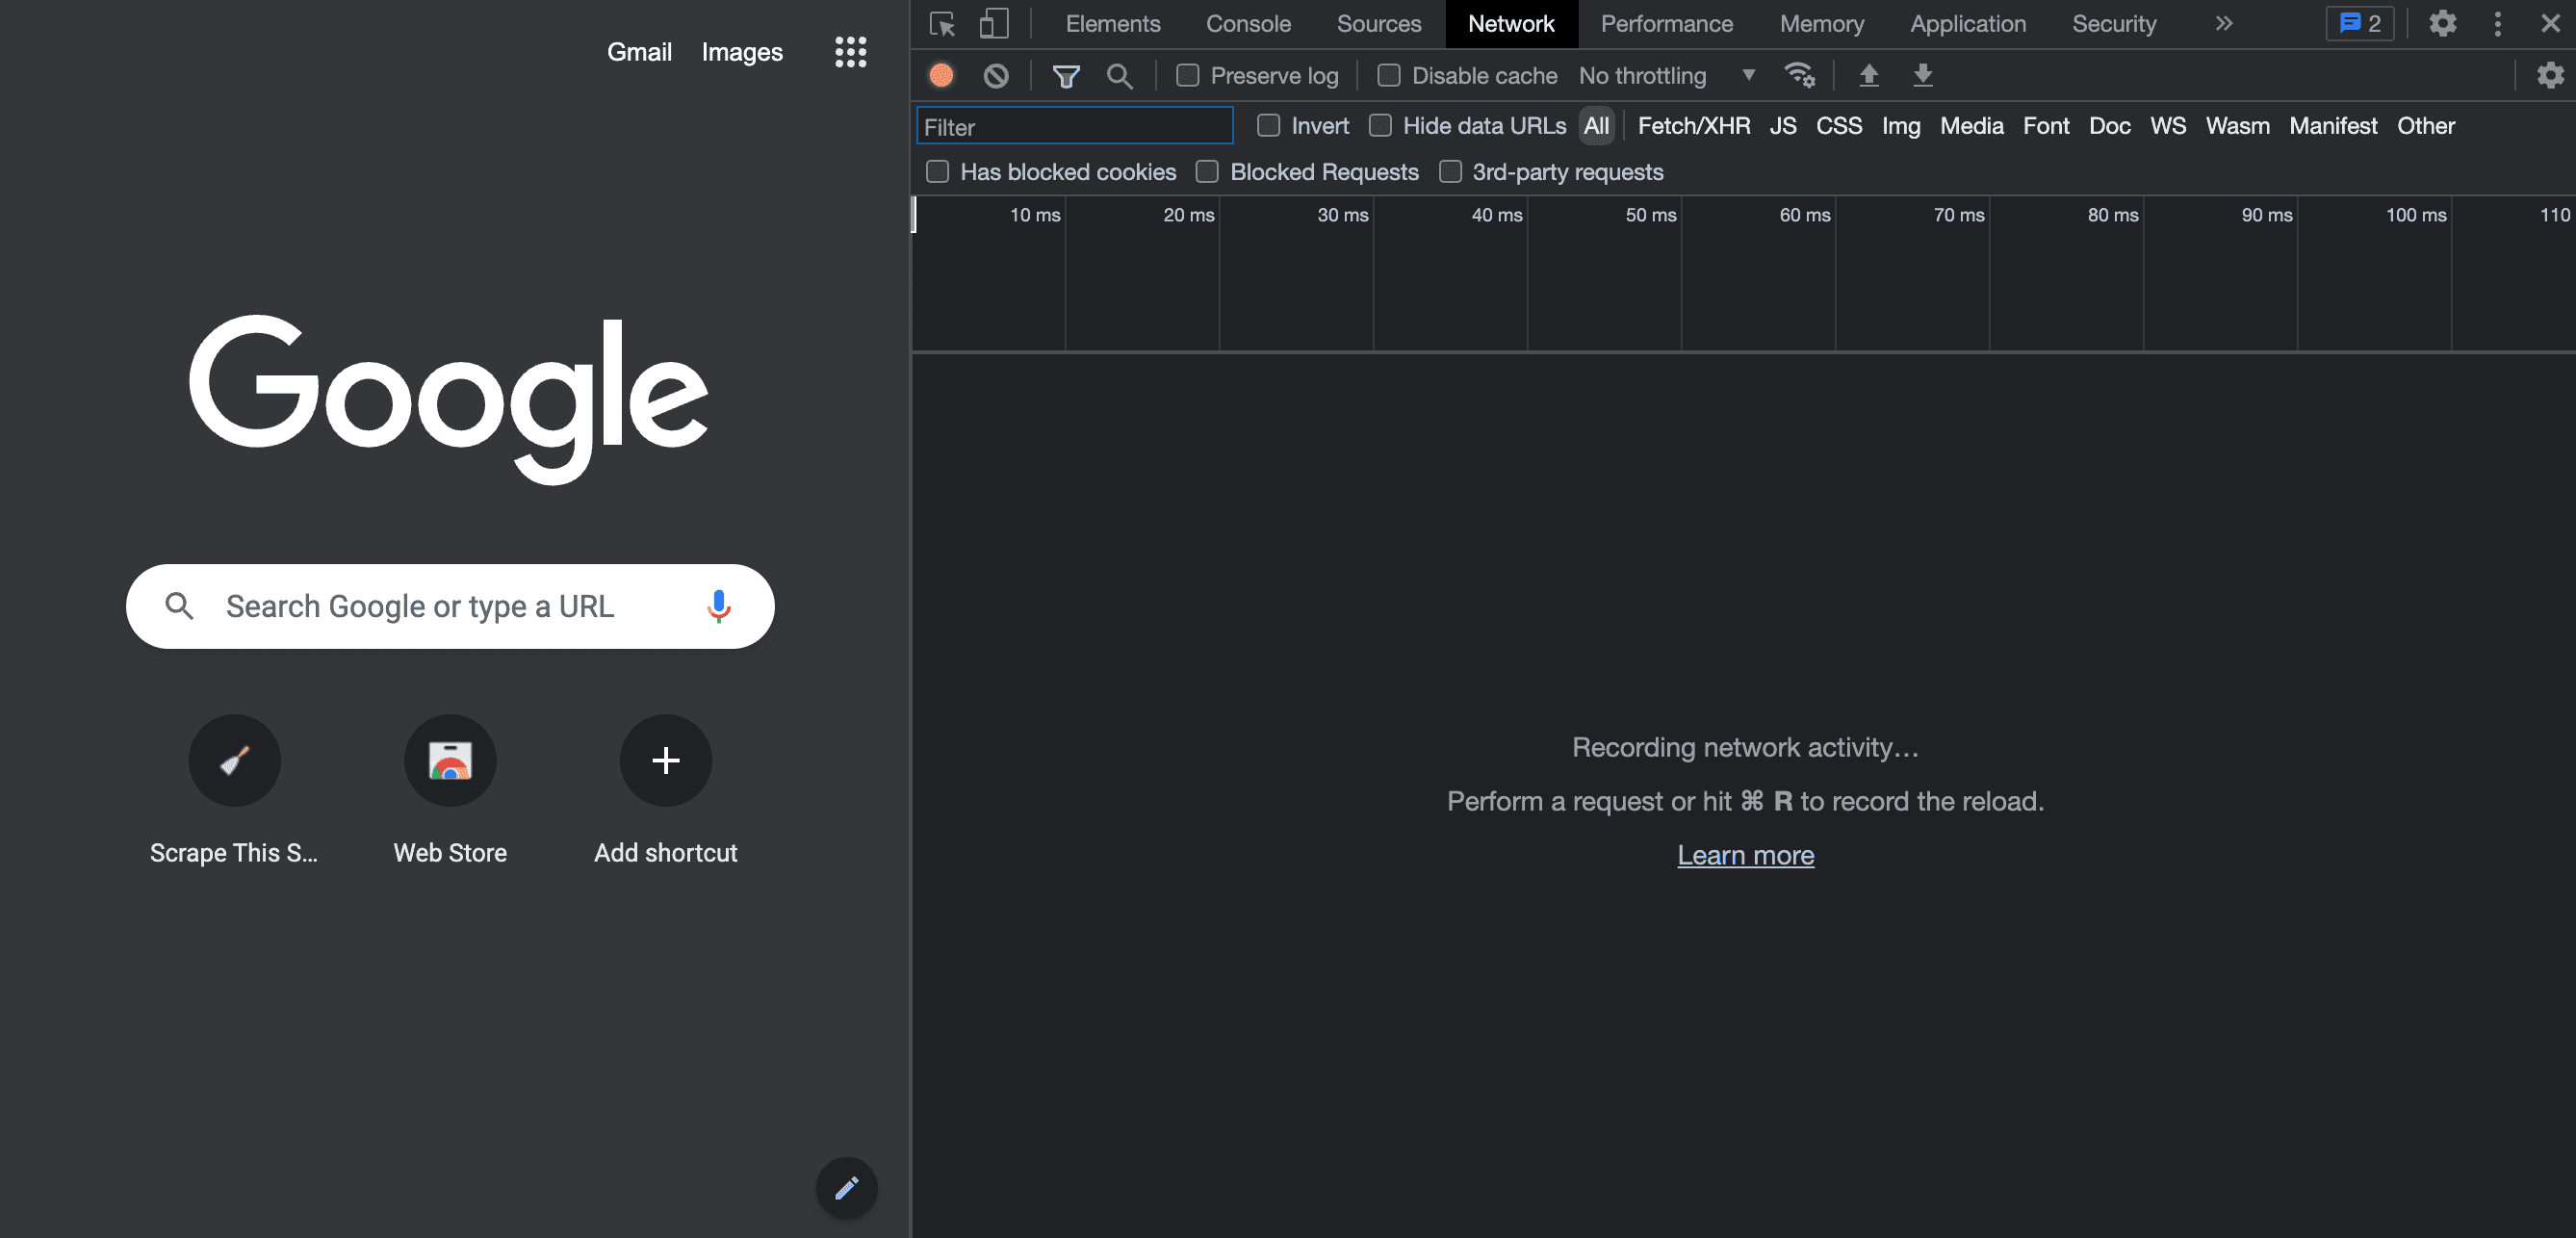Filter requests by CSS
The width and height of the screenshot is (2576, 1238).
click(1838, 126)
